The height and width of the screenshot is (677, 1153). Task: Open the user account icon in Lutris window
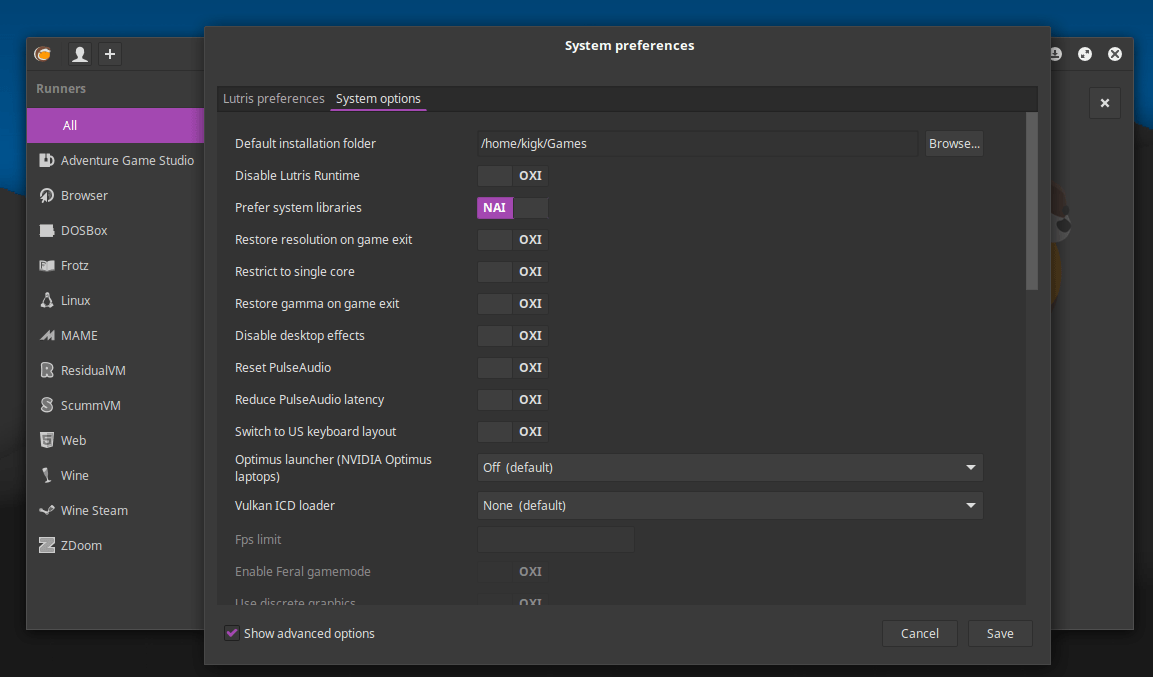[x=79, y=54]
